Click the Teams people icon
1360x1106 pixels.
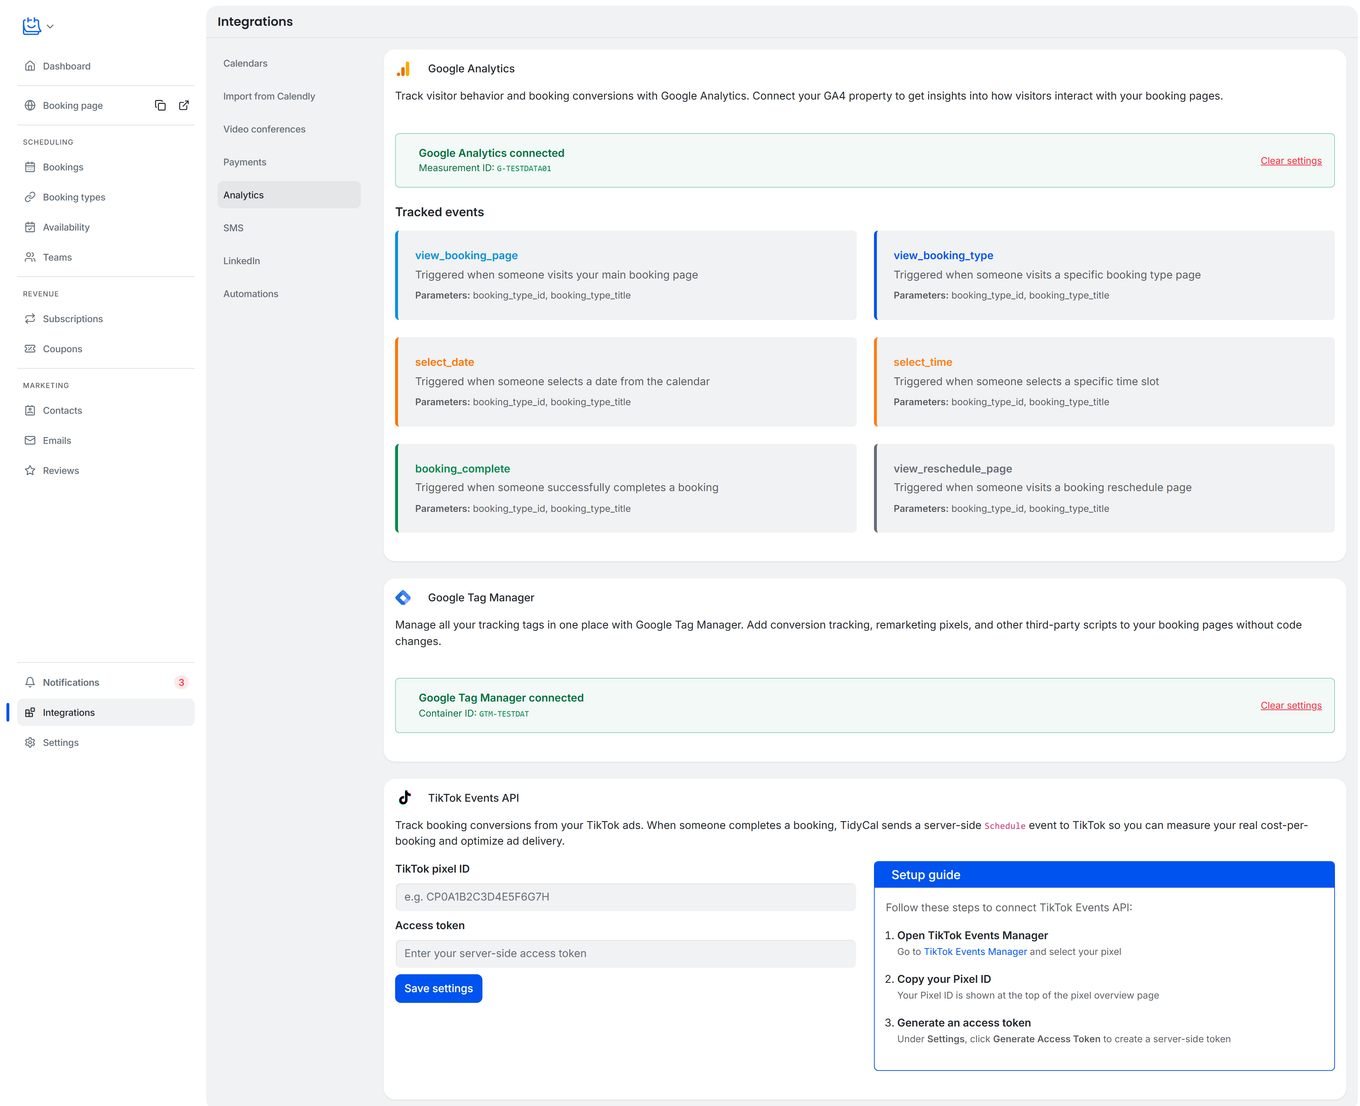[x=30, y=257]
